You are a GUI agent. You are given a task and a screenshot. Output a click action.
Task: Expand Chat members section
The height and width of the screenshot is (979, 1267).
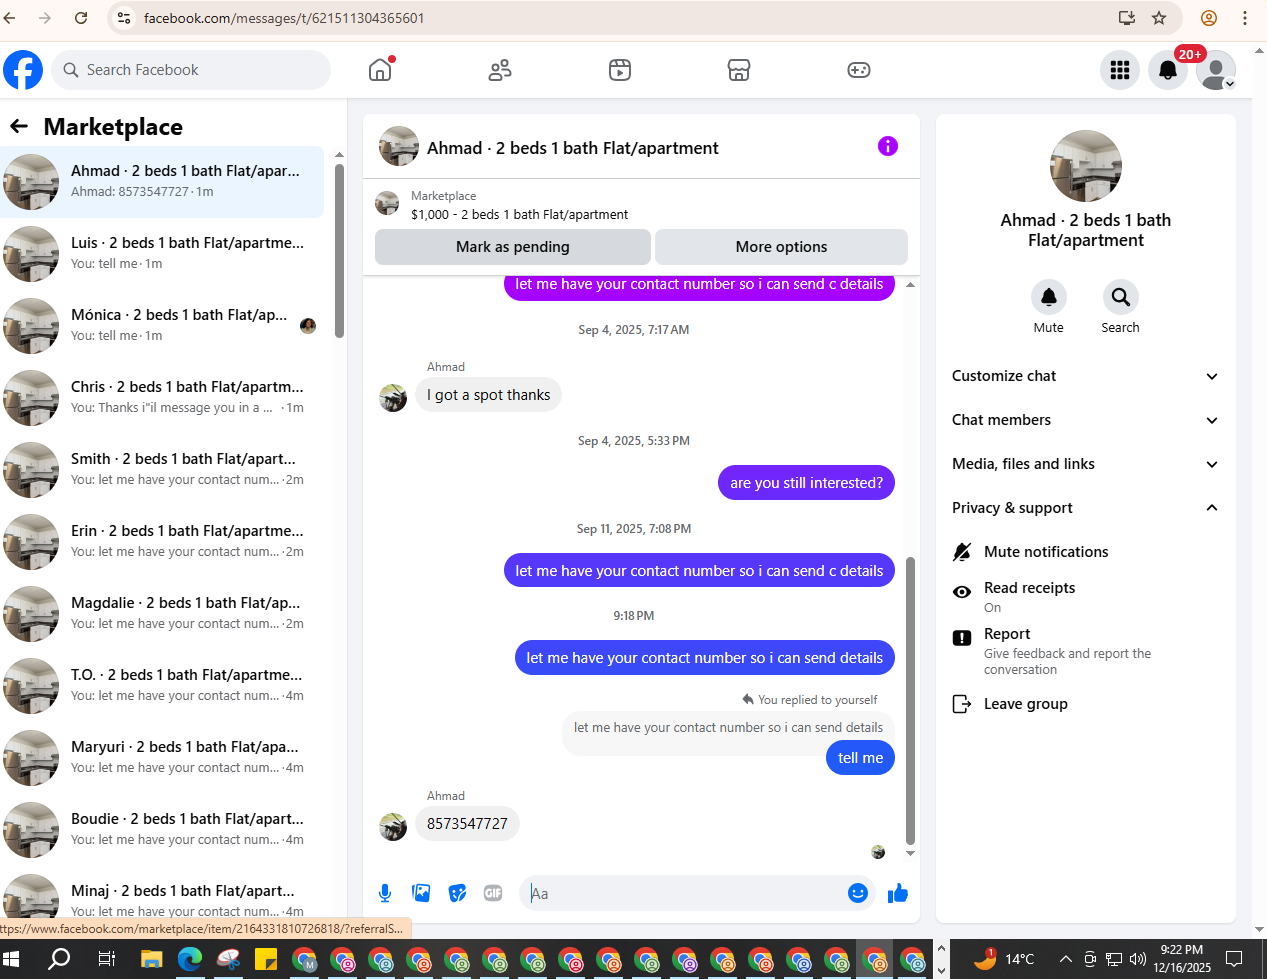click(x=1086, y=420)
